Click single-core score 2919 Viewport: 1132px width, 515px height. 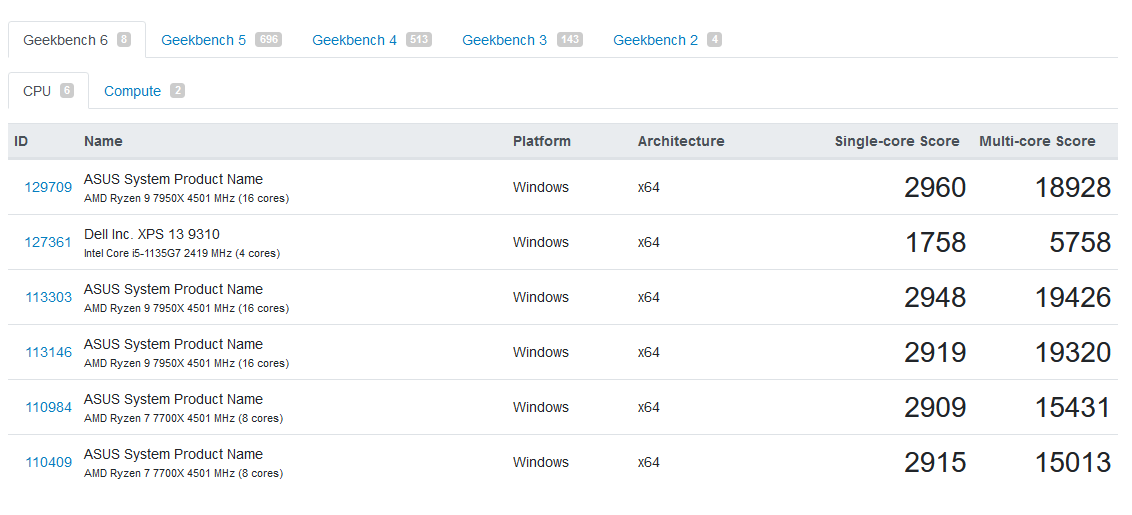pyautogui.click(x=935, y=352)
